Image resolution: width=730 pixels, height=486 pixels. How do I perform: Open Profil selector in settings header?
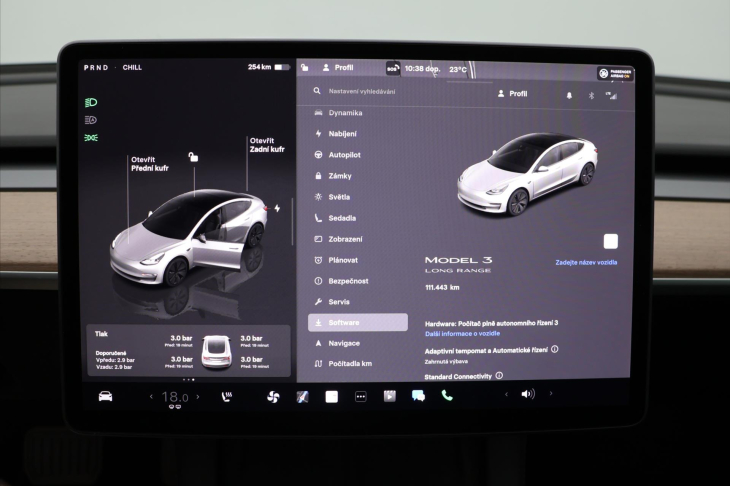tap(513, 94)
